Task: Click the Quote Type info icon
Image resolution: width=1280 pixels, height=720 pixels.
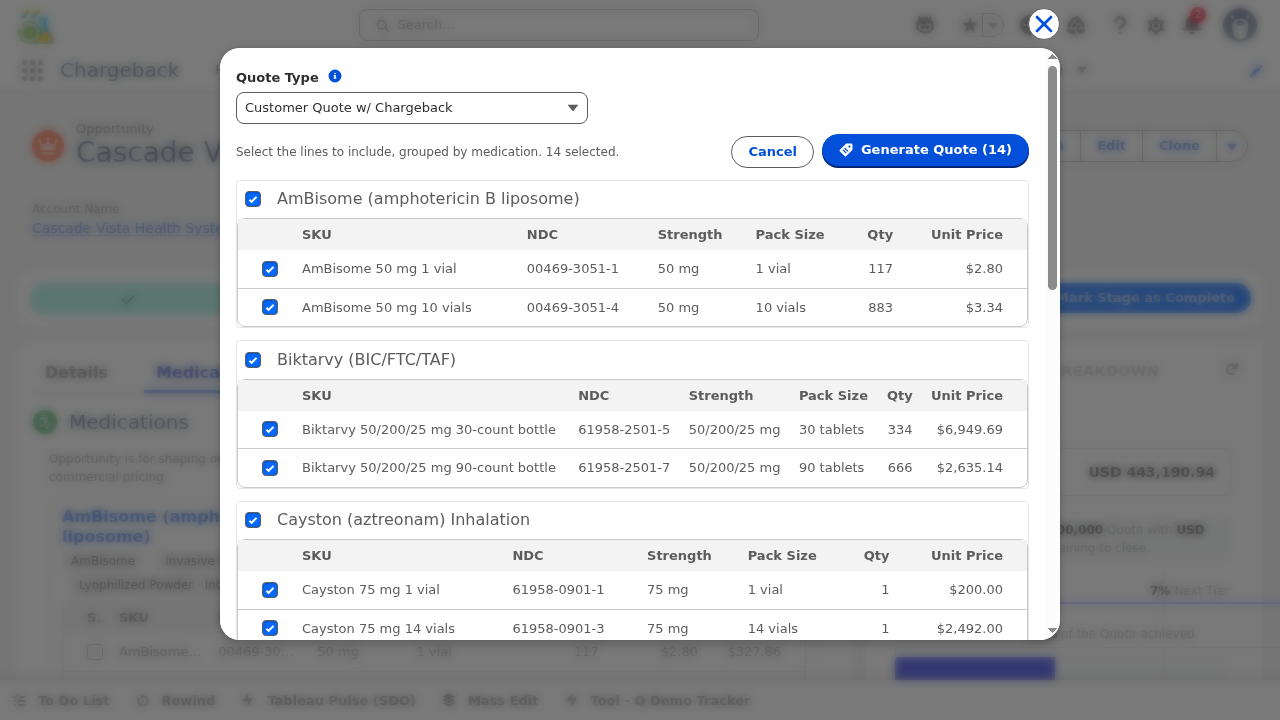Action: [x=335, y=76]
